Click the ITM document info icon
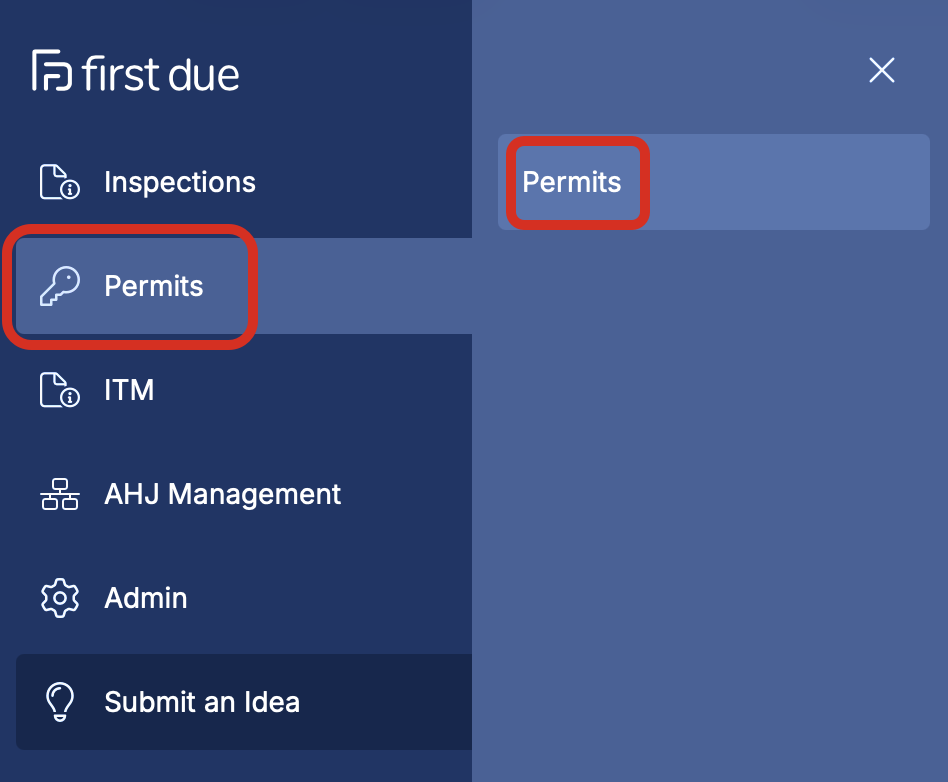 pyautogui.click(x=59, y=390)
